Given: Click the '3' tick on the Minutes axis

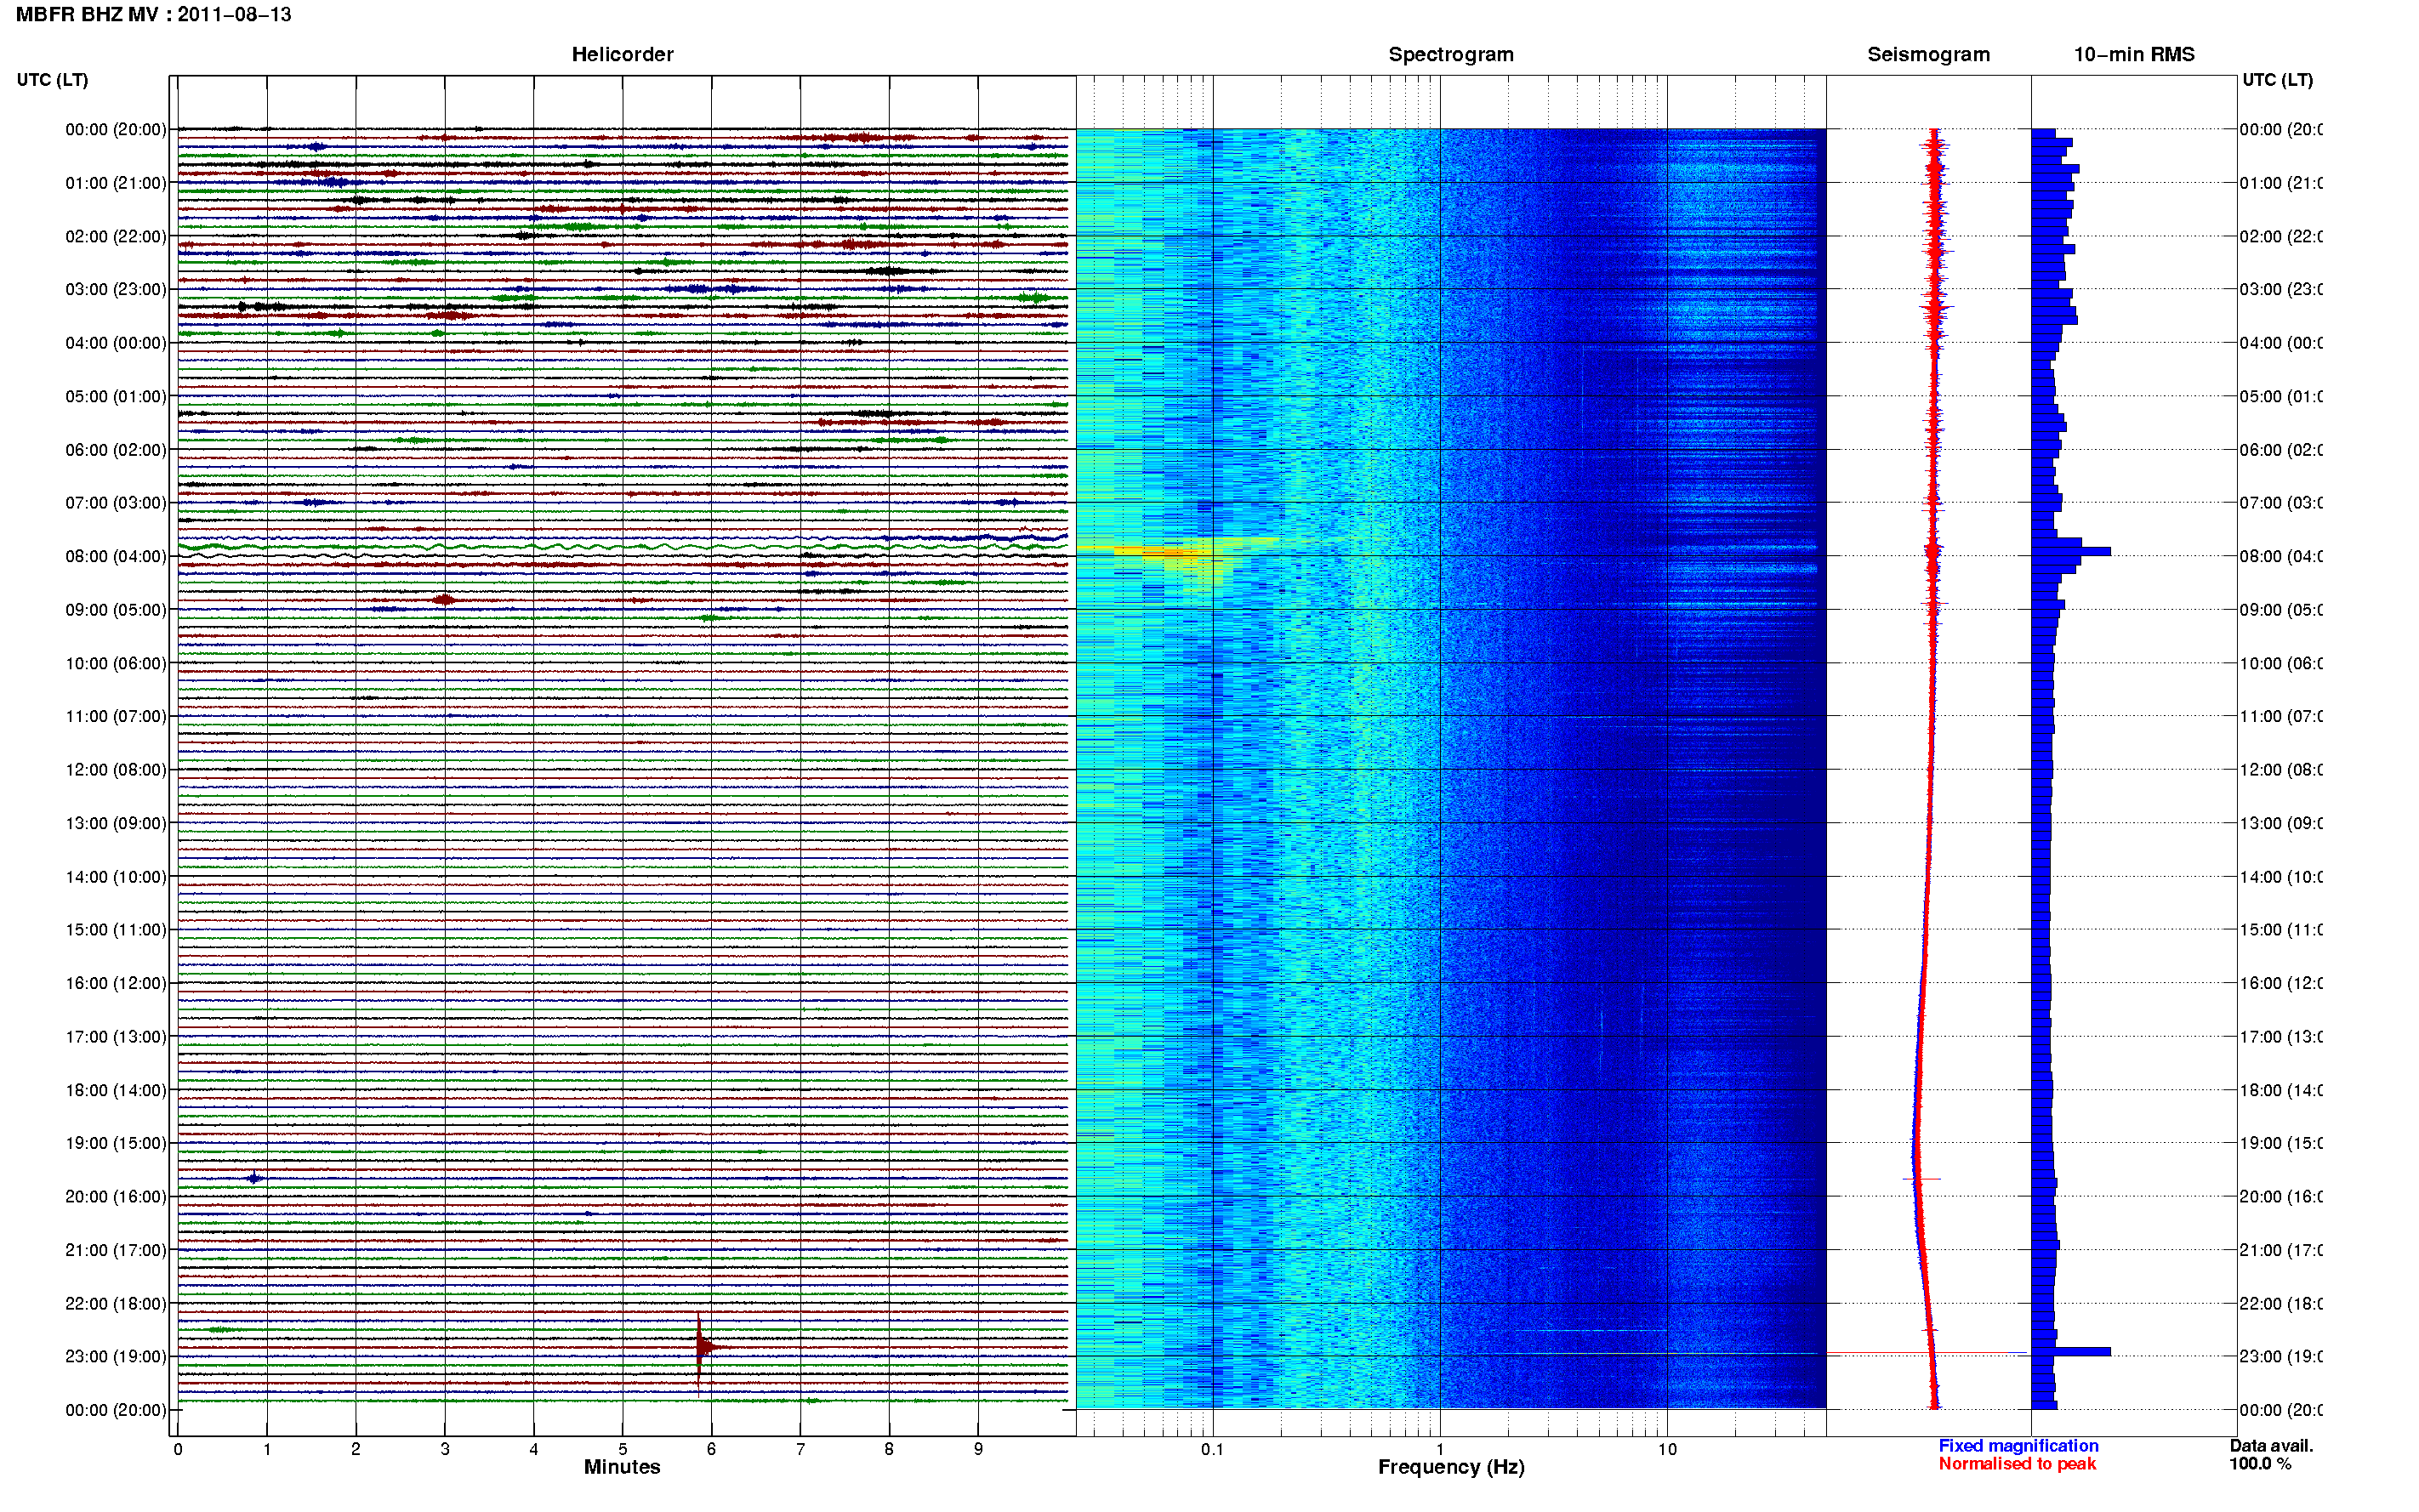Looking at the screenshot, I should (445, 1449).
